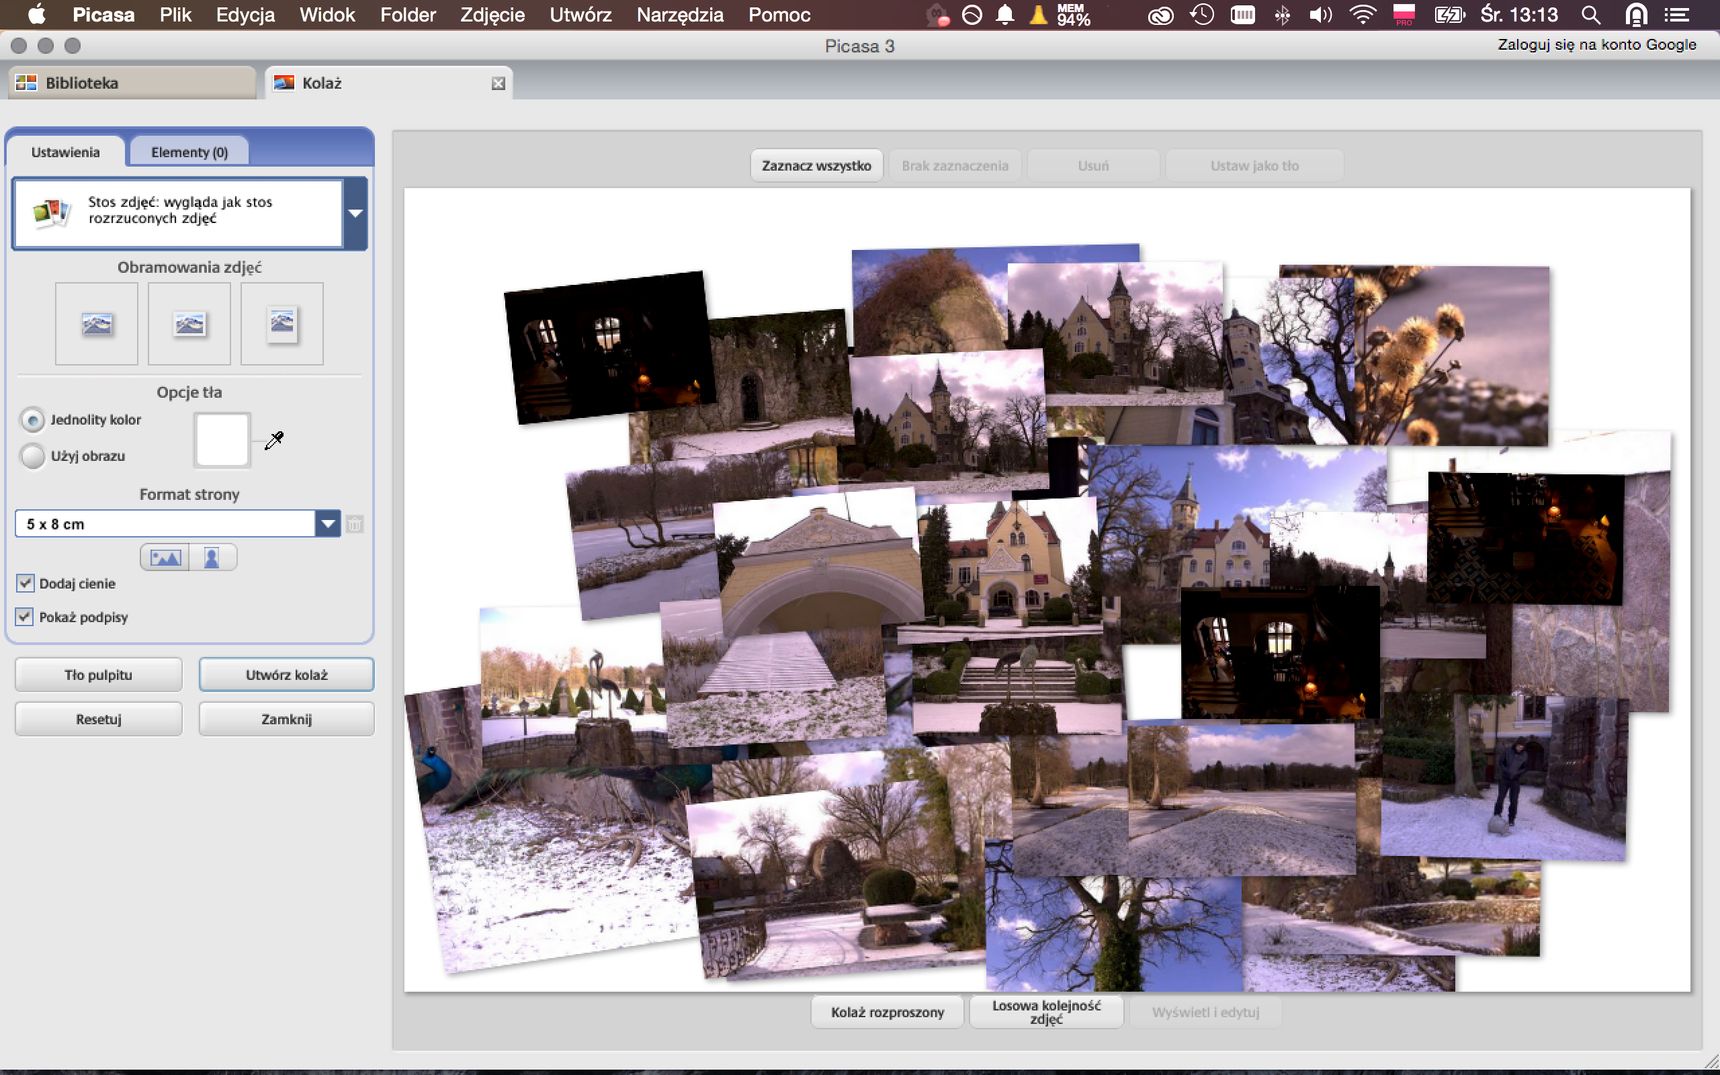Switch to the Ustawienia tab

click(66, 152)
